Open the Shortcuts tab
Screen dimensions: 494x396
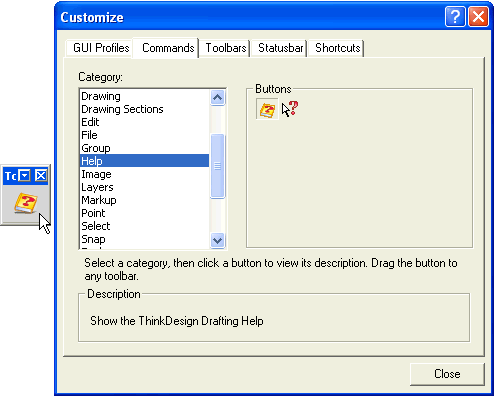pyautogui.click(x=337, y=48)
